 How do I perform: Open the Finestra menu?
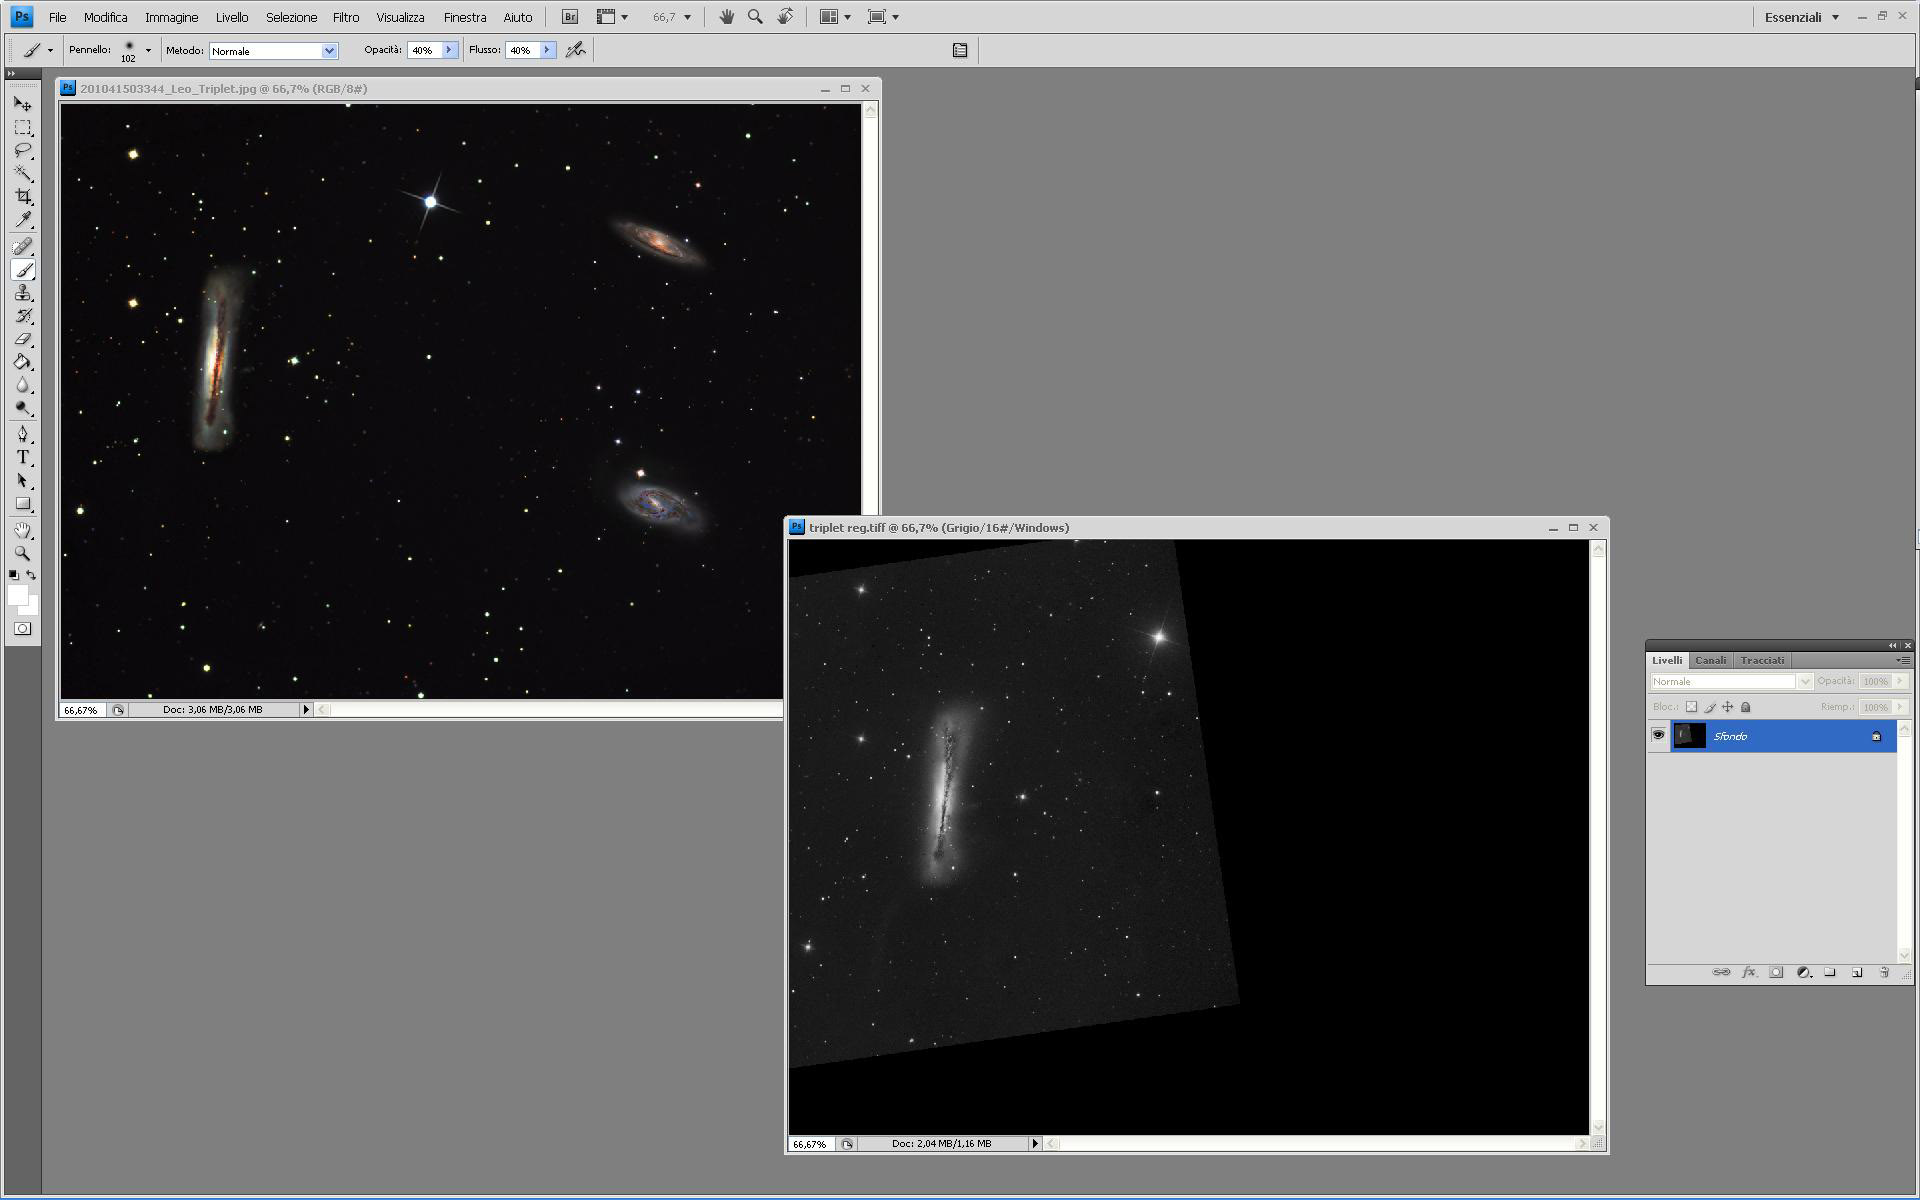pos(465,17)
